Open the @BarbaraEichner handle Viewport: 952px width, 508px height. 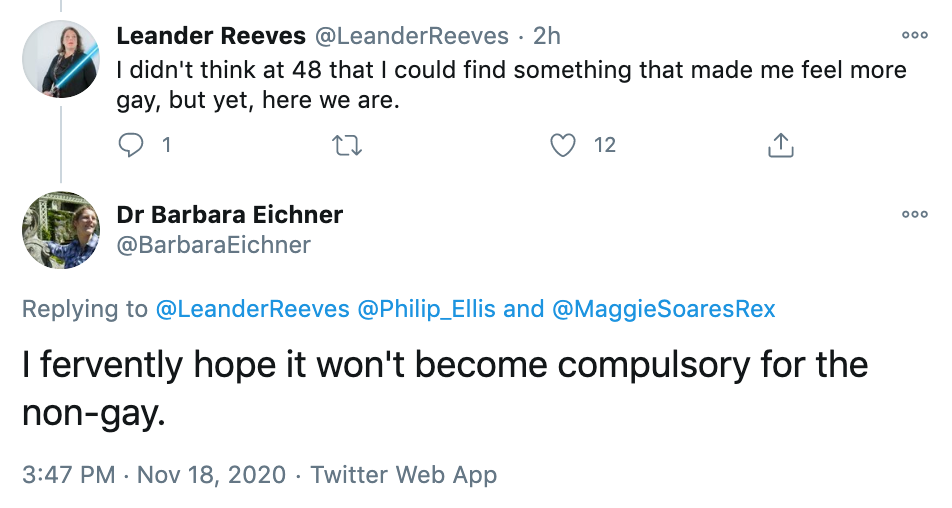click(214, 245)
